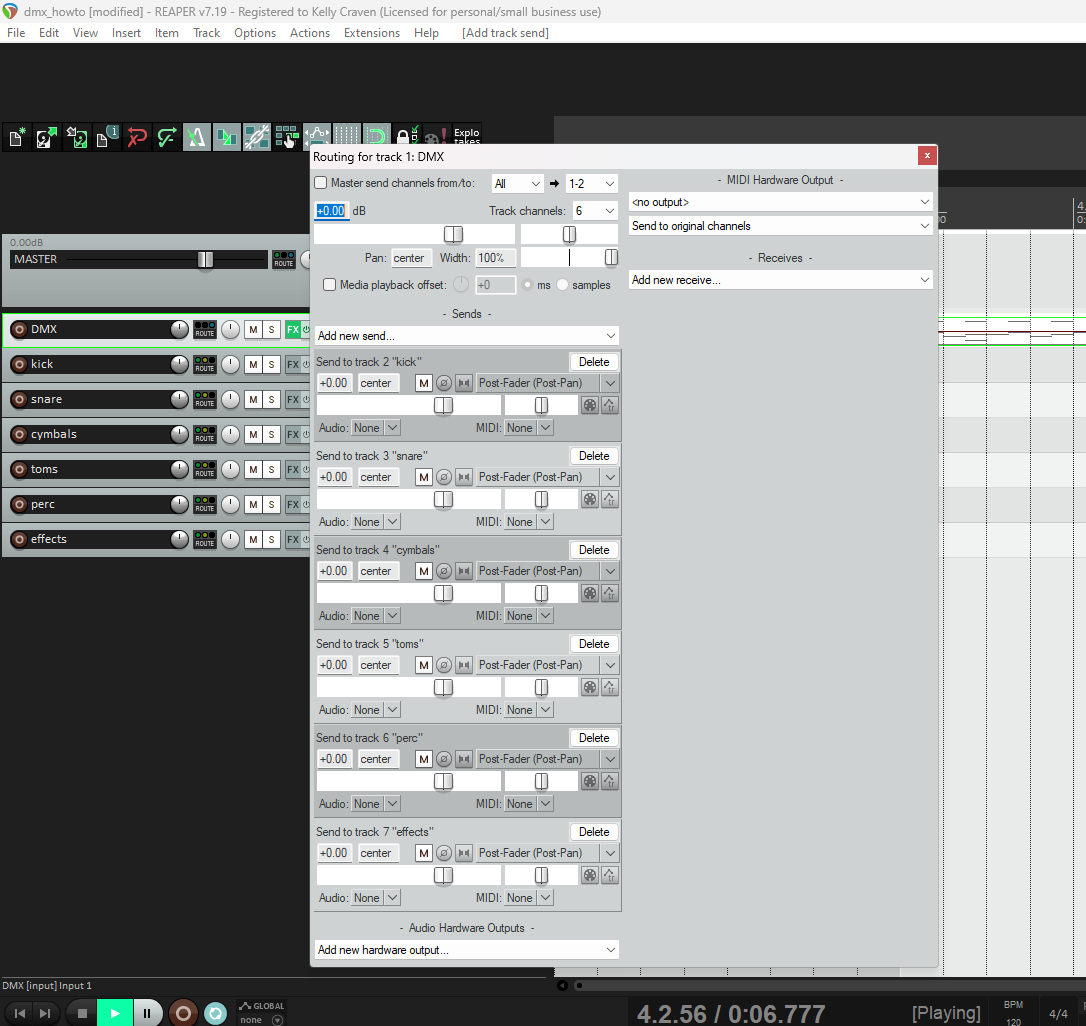This screenshot has height=1026, width=1086.
Task: Toggle mono for send to kick
Action: pos(464,383)
